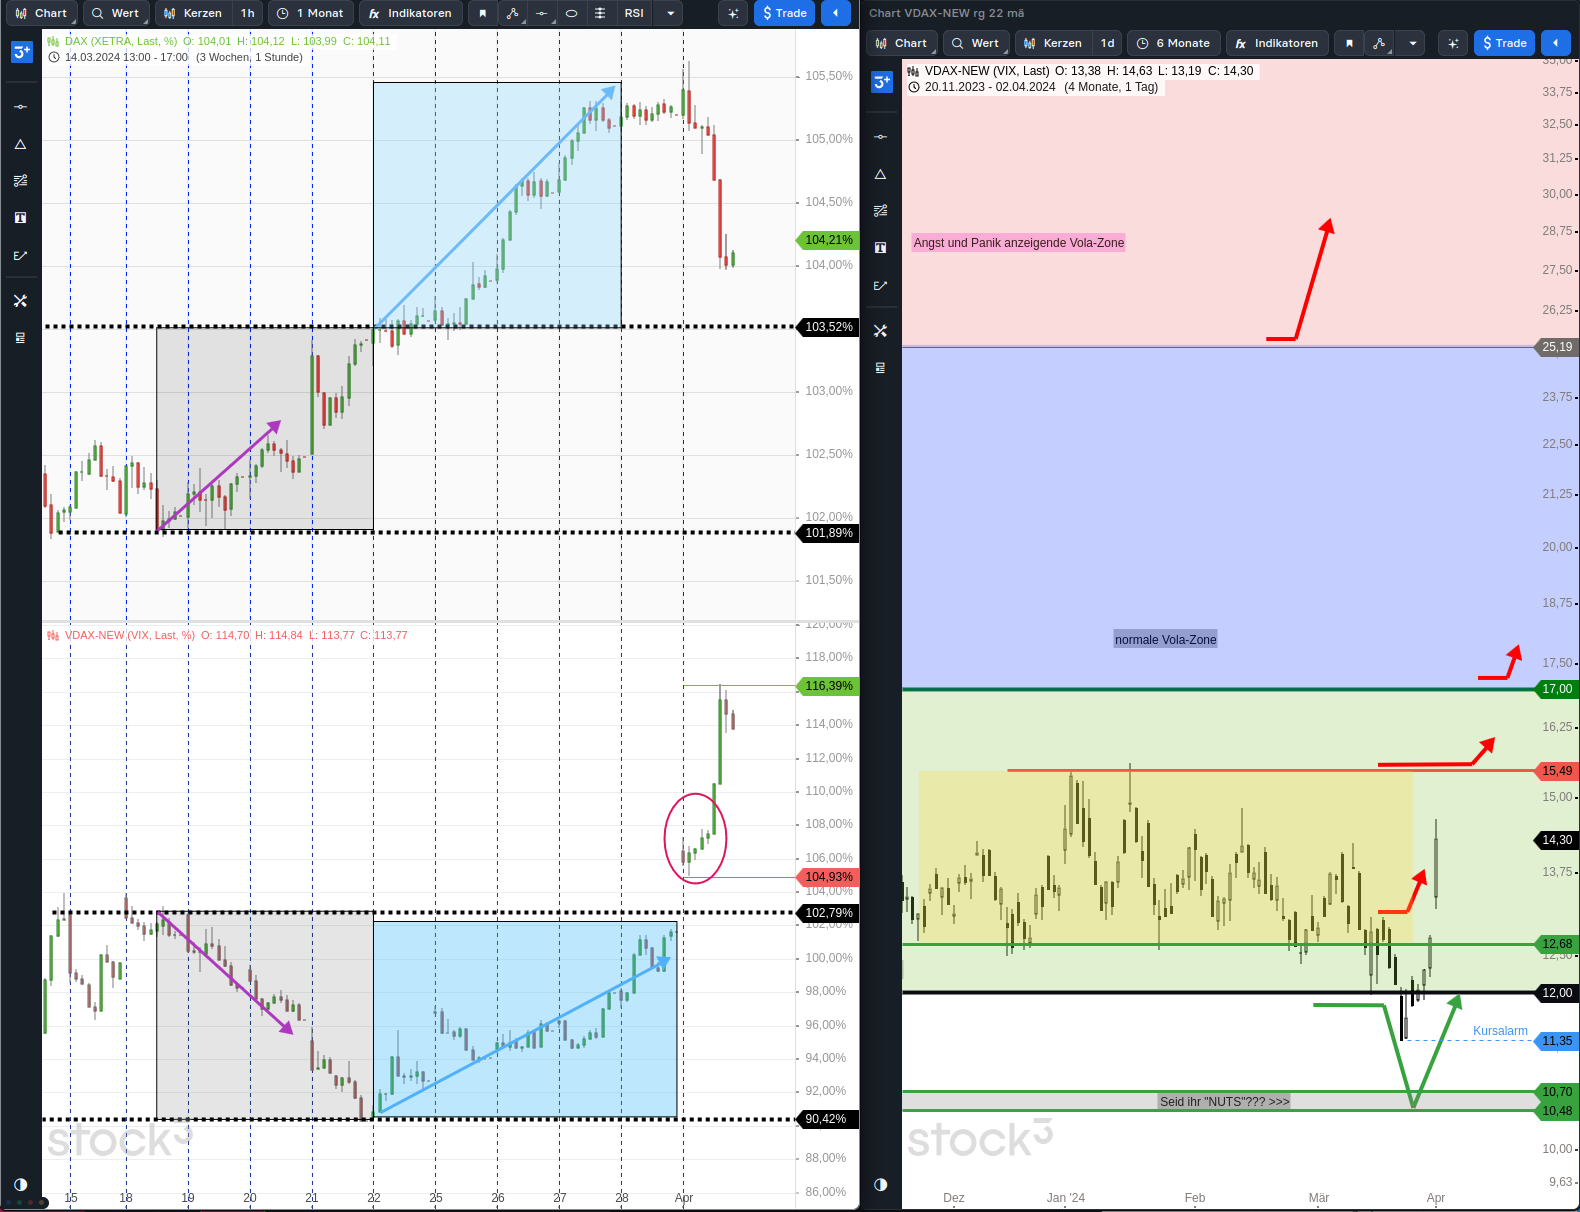Select Kerzen chart type in left window
Viewport: 1580px width, 1212px height.
(193, 13)
